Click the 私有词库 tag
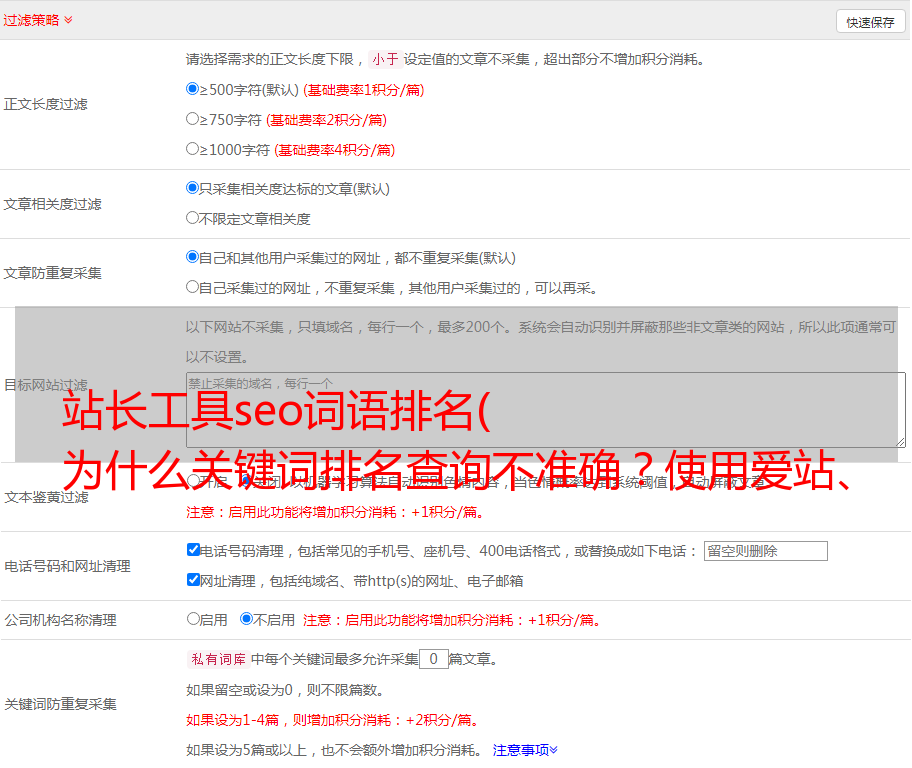The height and width of the screenshot is (768, 912). pyautogui.click(x=219, y=659)
